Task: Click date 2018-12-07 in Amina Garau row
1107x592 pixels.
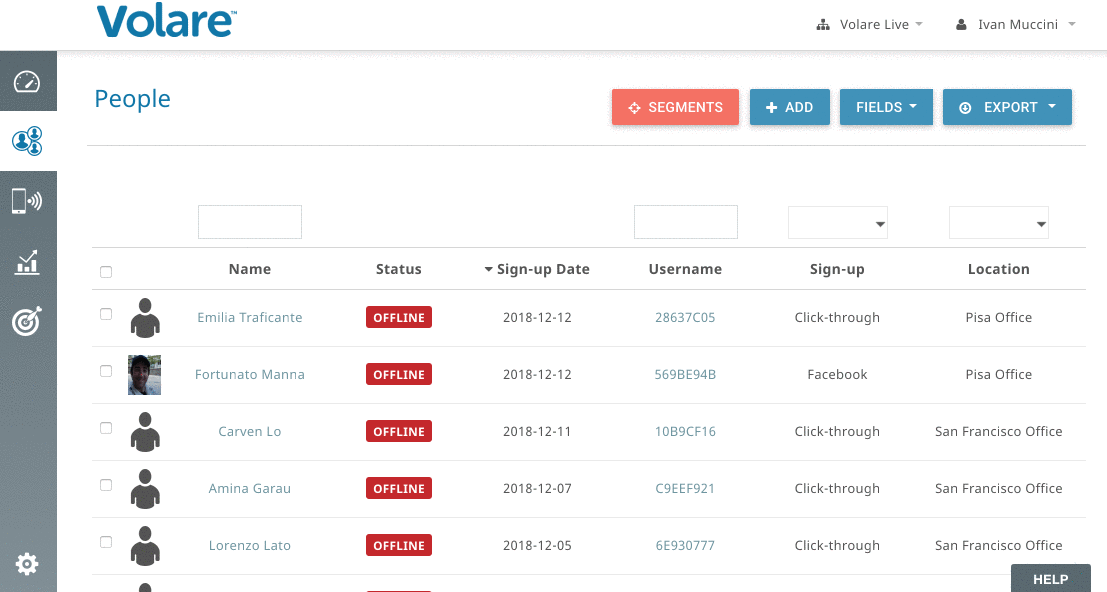Action: pos(537,489)
